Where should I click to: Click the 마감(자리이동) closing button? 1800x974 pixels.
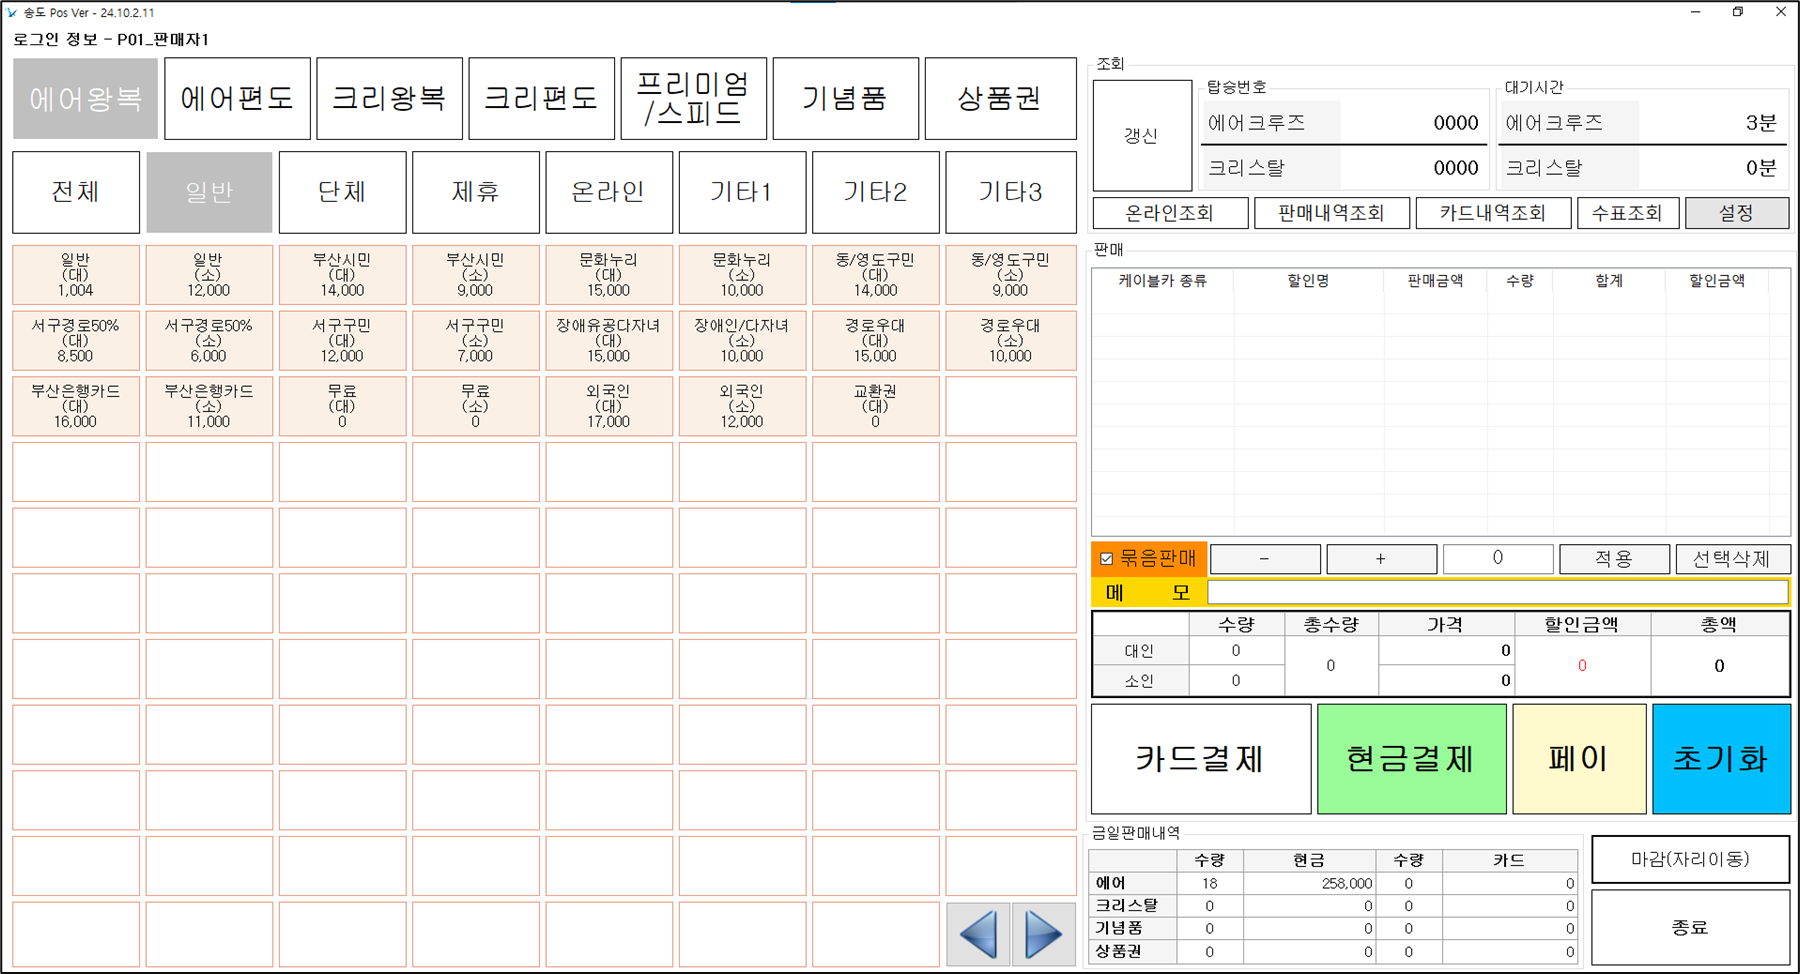(1689, 860)
